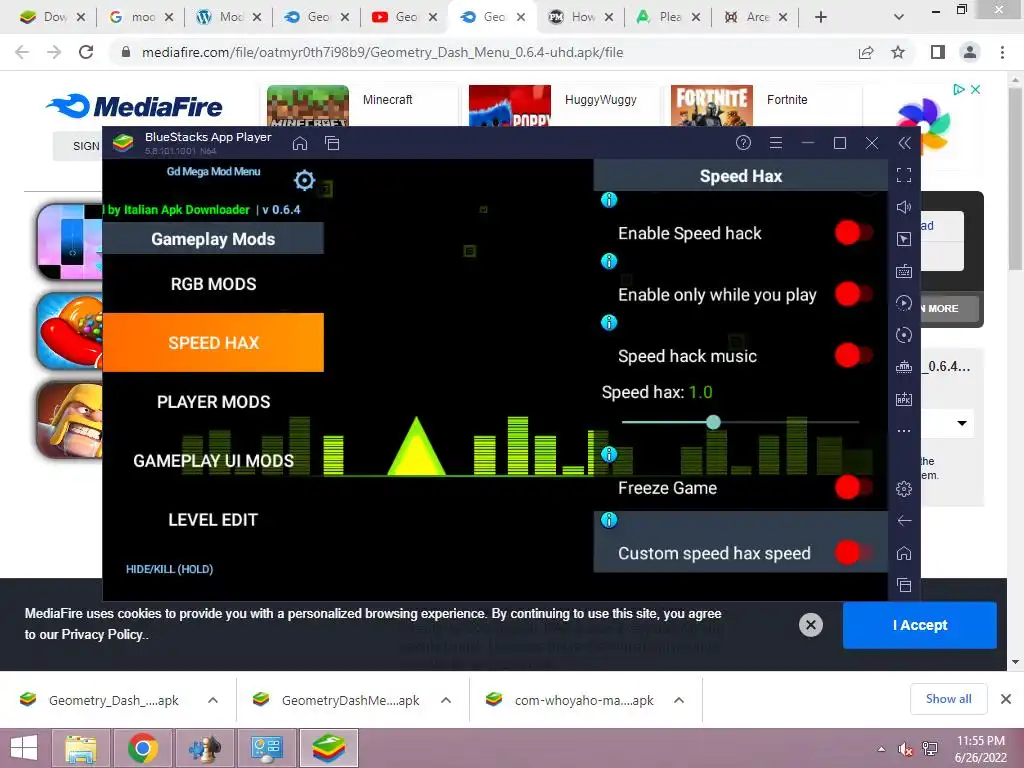Image resolution: width=1024 pixels, height=768 pixels.
Task: Show more BlueStacks sidebar tools (three dots)
Action: 904,431
